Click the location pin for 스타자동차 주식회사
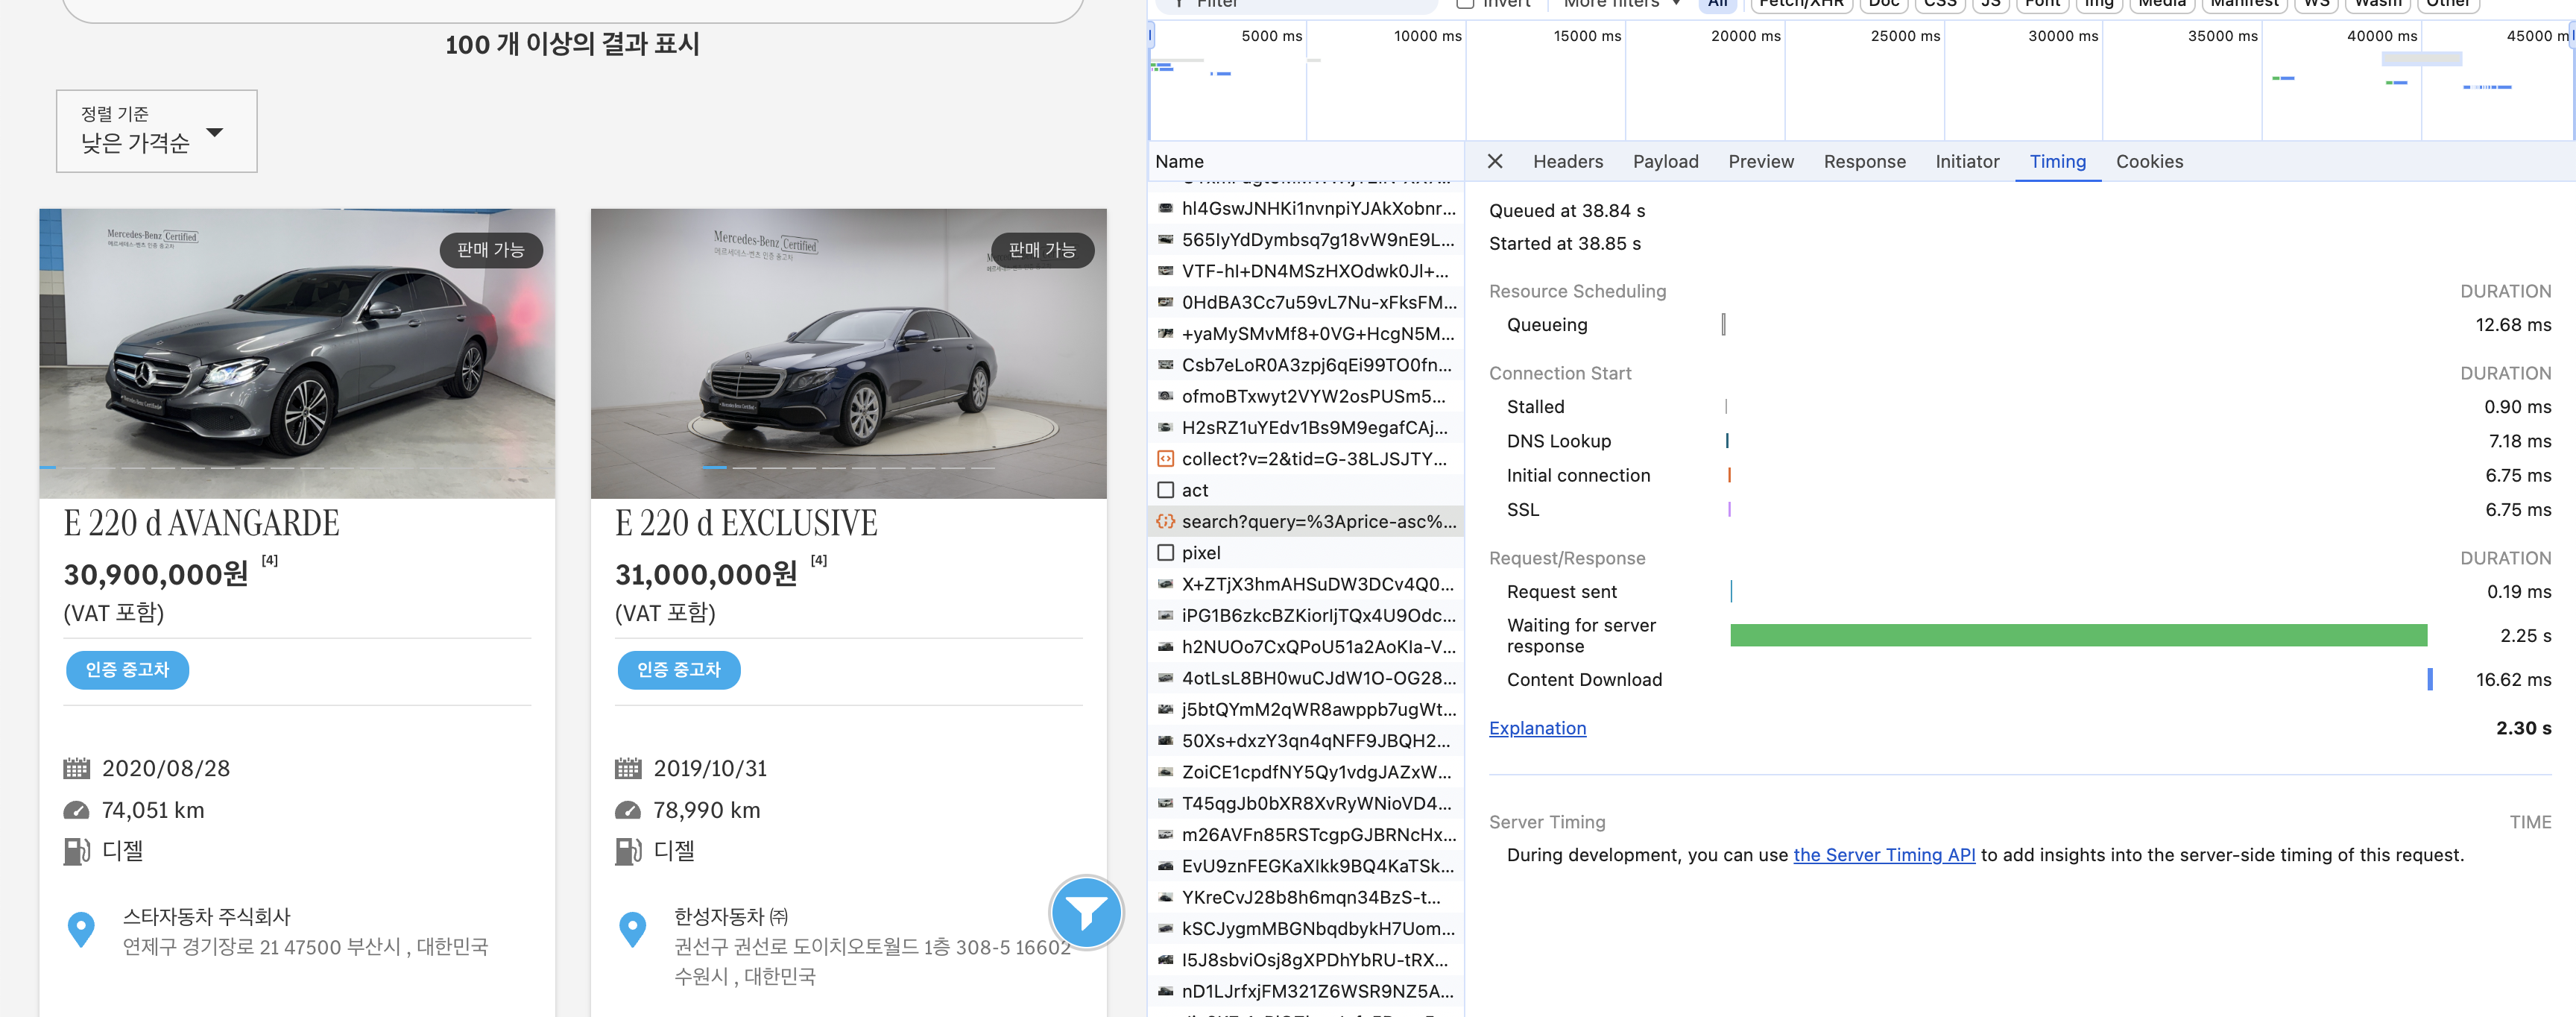Viewport: 2576px width, 1017px height. [81, 930]
